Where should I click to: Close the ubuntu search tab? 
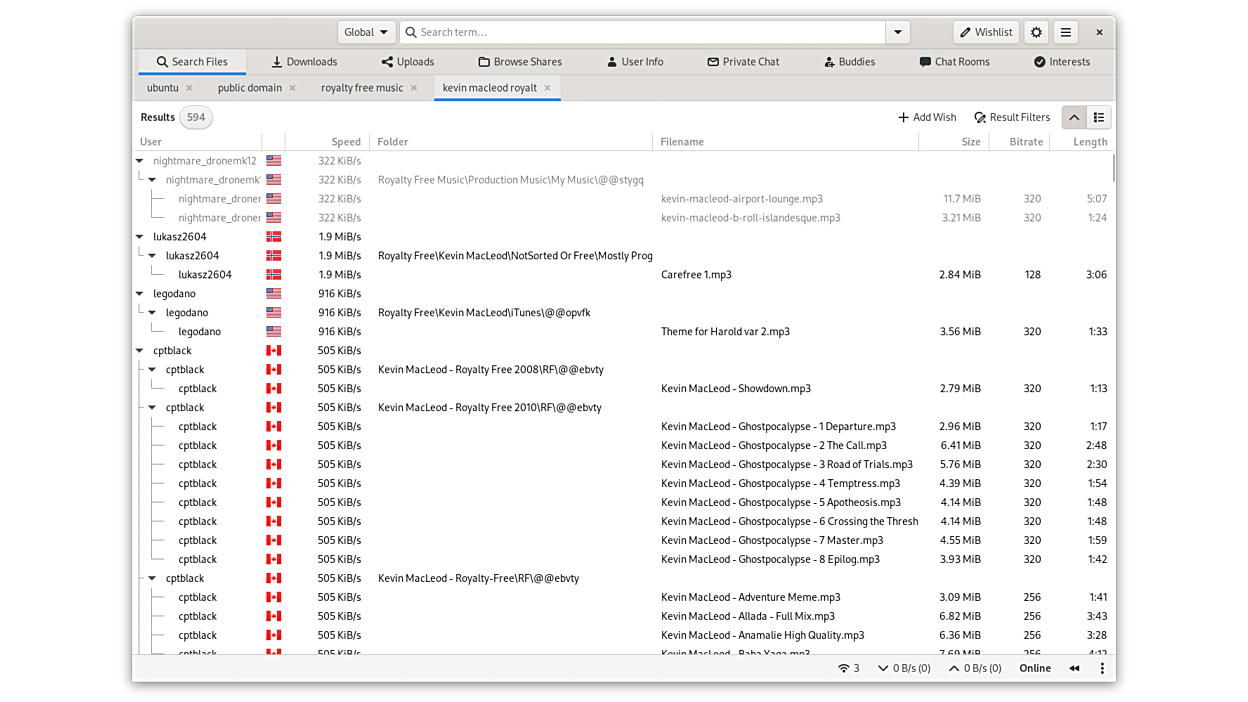click(189, 88)
